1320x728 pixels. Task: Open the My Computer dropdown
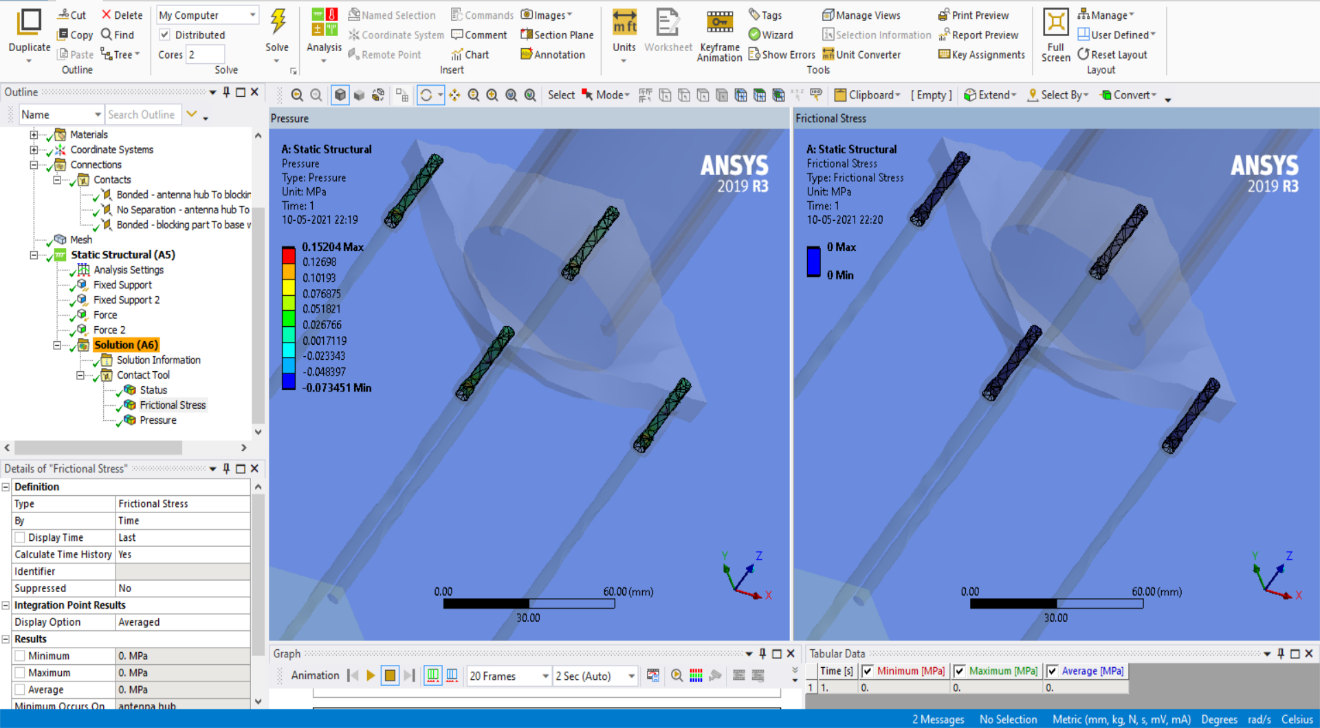(208, 15)
